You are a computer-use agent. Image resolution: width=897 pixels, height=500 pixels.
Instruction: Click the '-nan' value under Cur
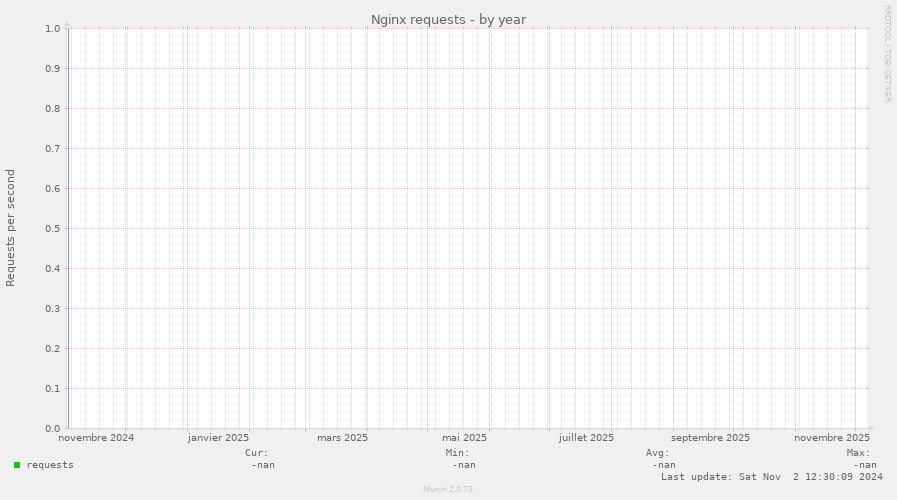click(x=263, y=465)
